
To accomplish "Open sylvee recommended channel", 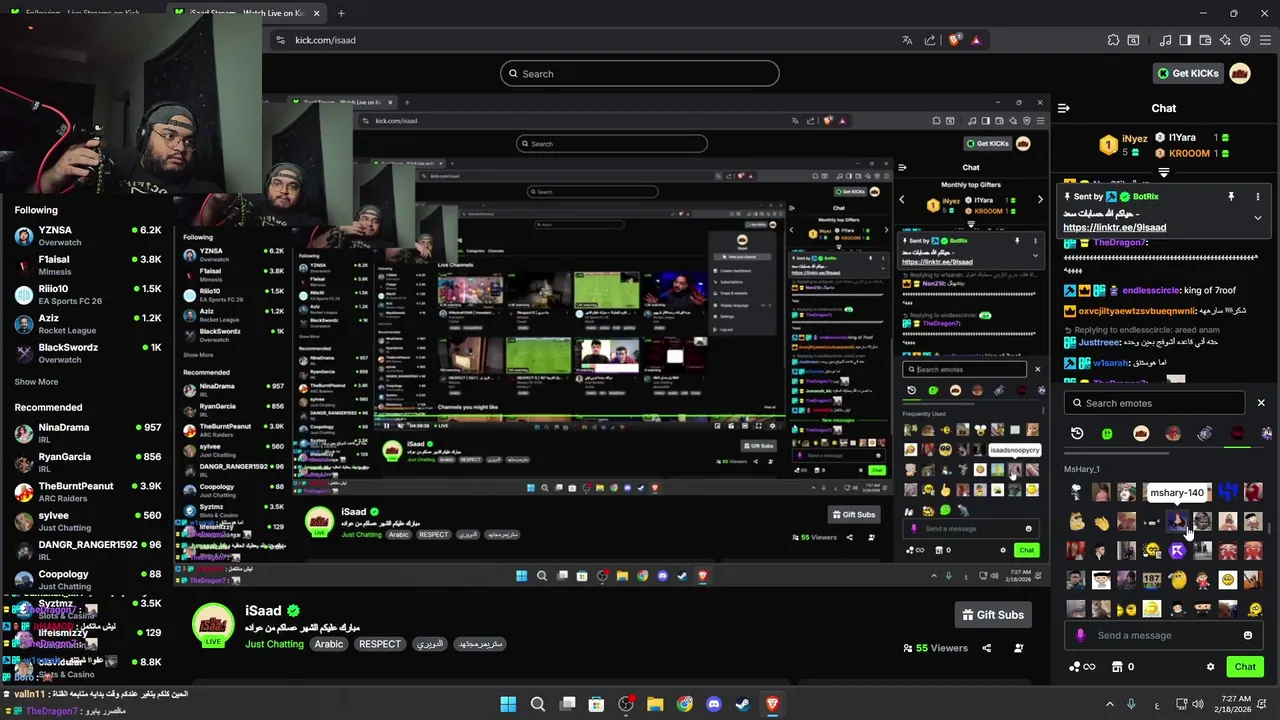I will (88, 521).
